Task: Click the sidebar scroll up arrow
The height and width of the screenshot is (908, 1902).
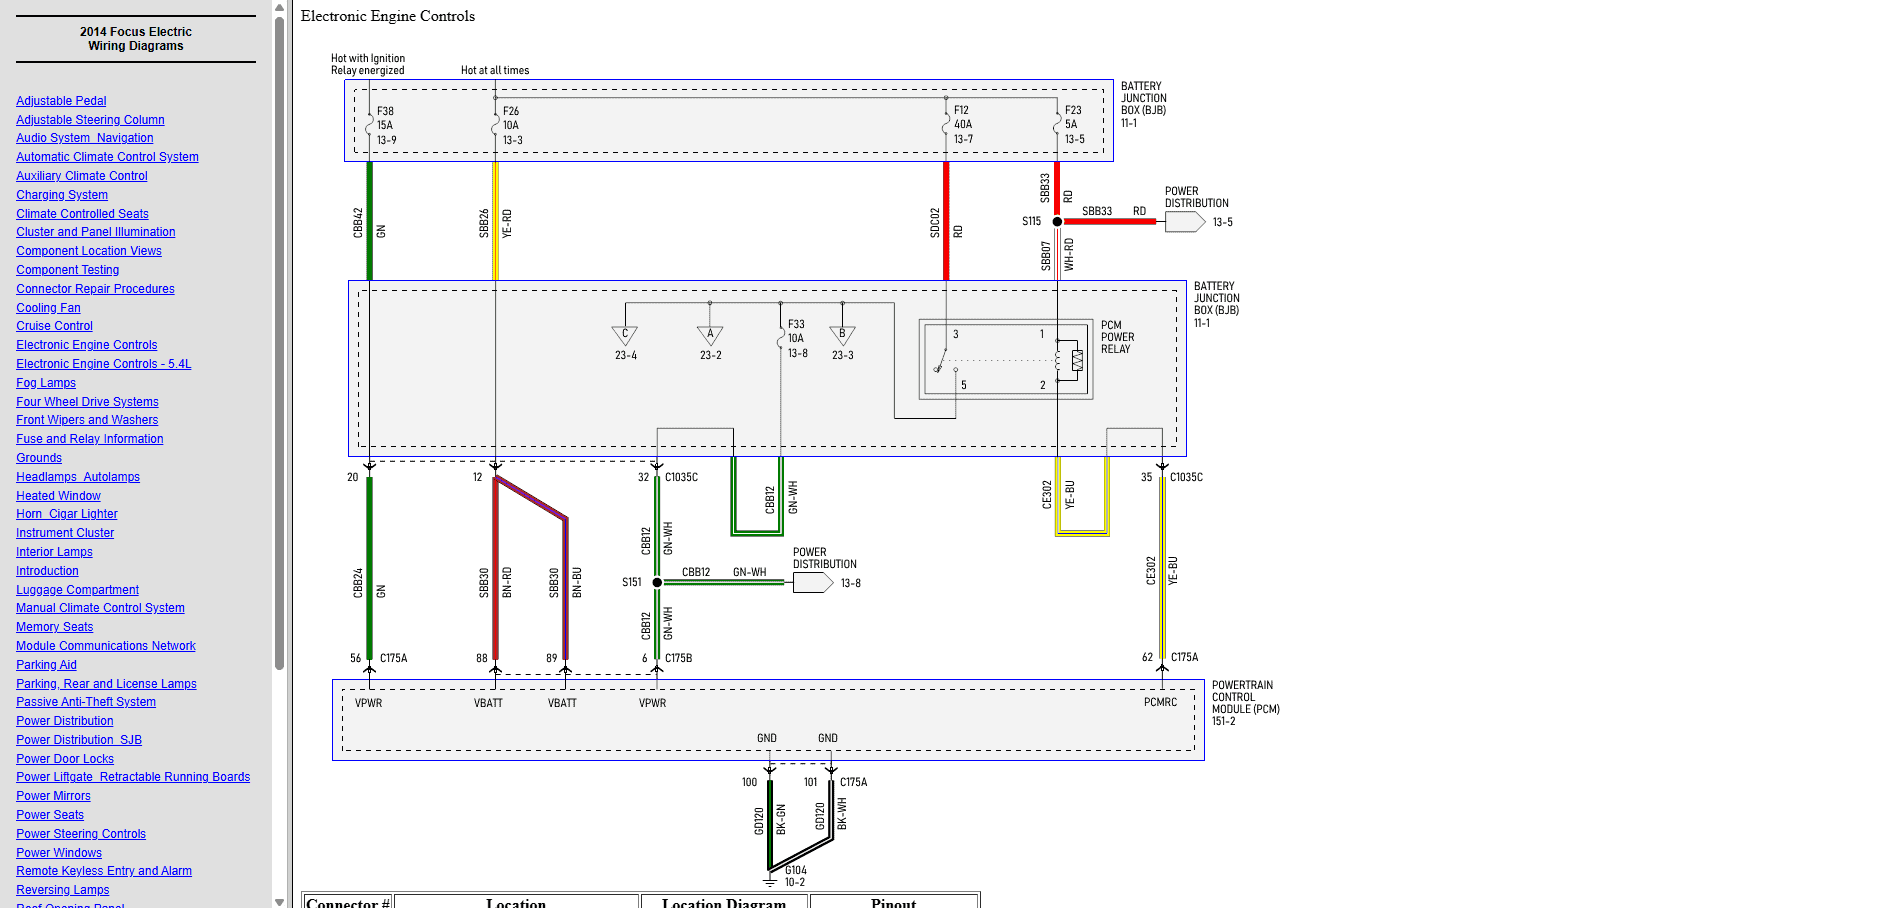Action: [279, 8]
